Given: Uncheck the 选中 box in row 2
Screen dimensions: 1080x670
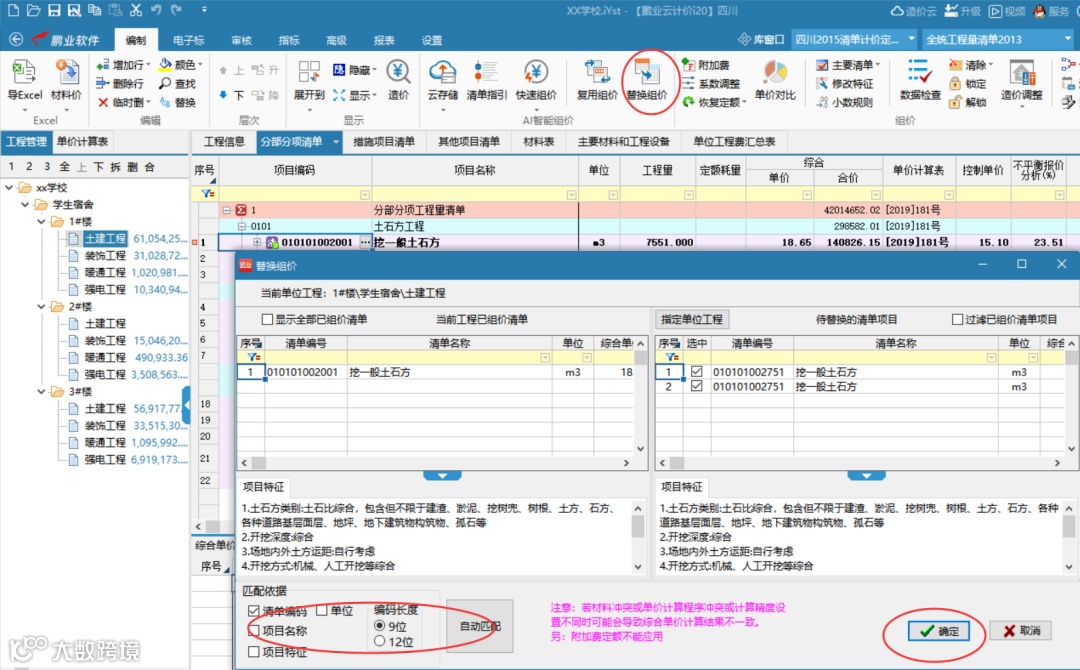Looking at the screenshot, I should pos(696,386).
